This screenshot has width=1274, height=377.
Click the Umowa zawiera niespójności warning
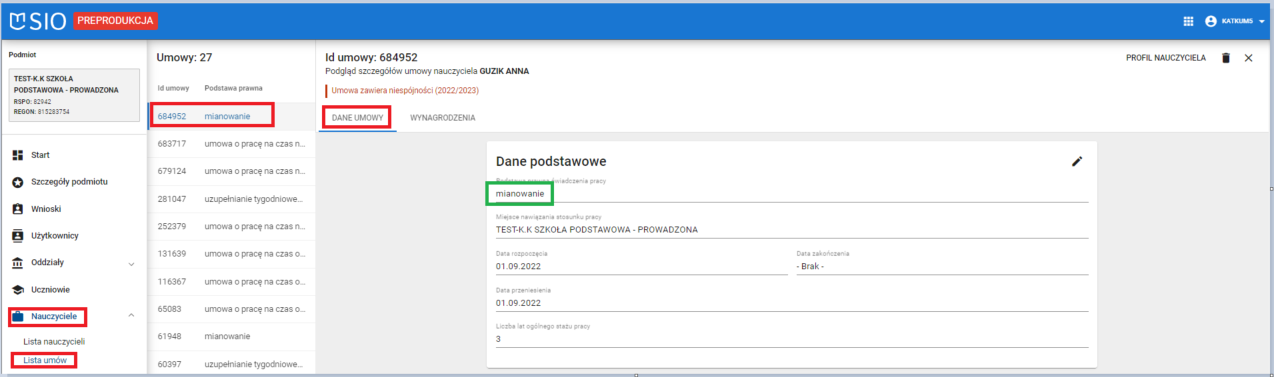pyautogui.click(x=405, y=90)
